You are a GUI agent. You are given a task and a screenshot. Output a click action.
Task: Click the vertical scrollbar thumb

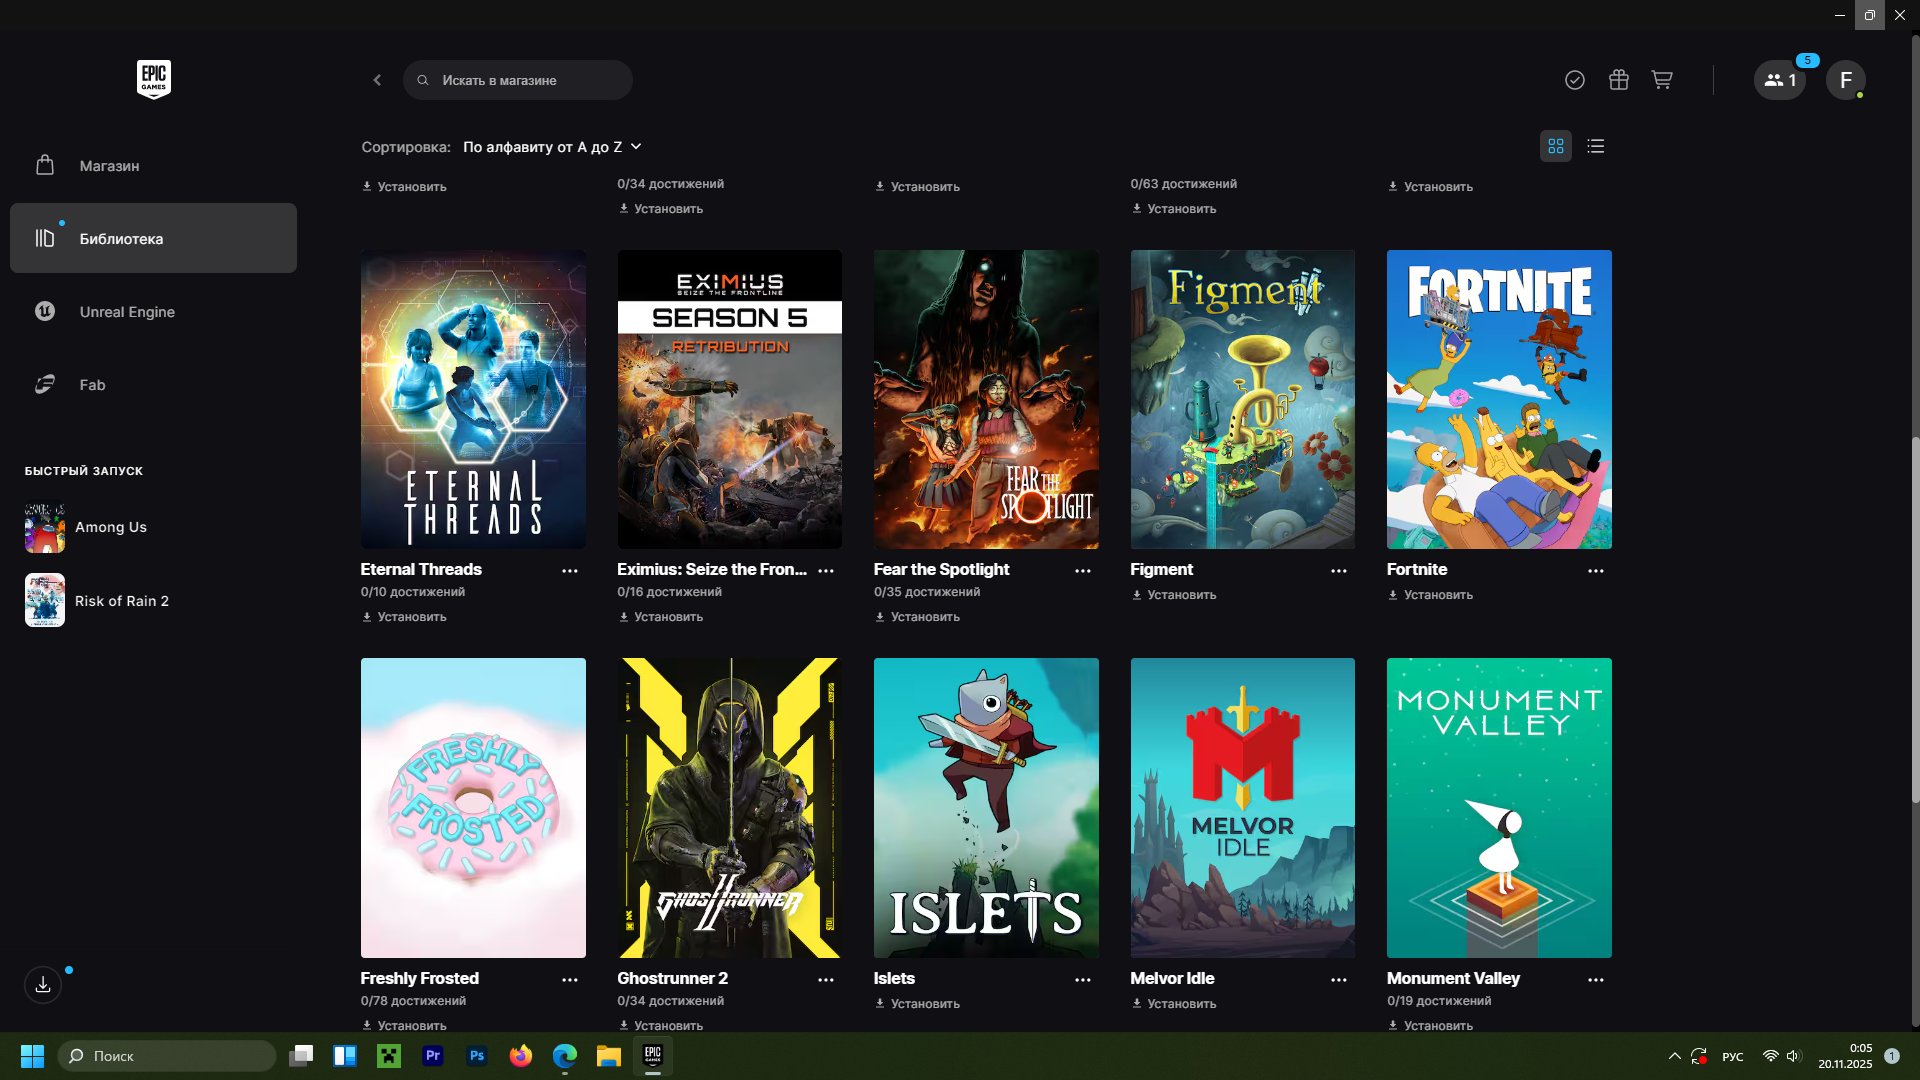[1914, 620]
